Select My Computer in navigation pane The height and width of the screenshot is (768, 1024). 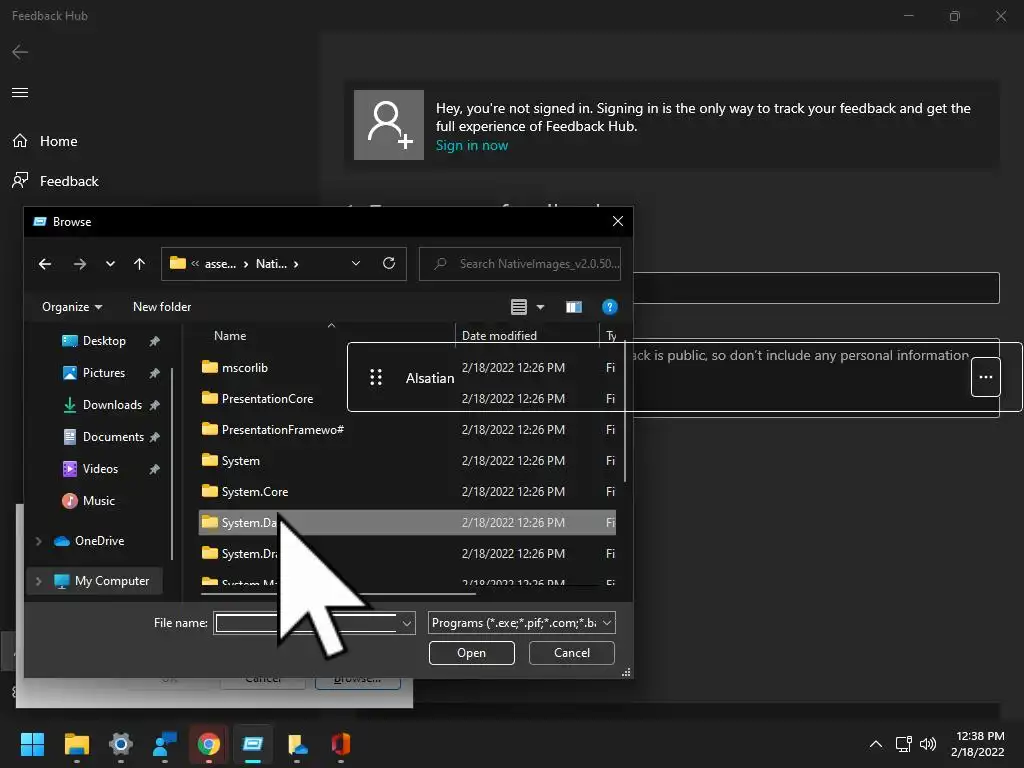pos(111,581)
